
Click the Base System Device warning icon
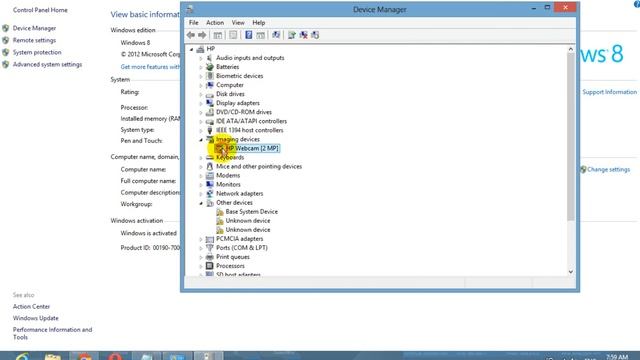tap(220, 211)
